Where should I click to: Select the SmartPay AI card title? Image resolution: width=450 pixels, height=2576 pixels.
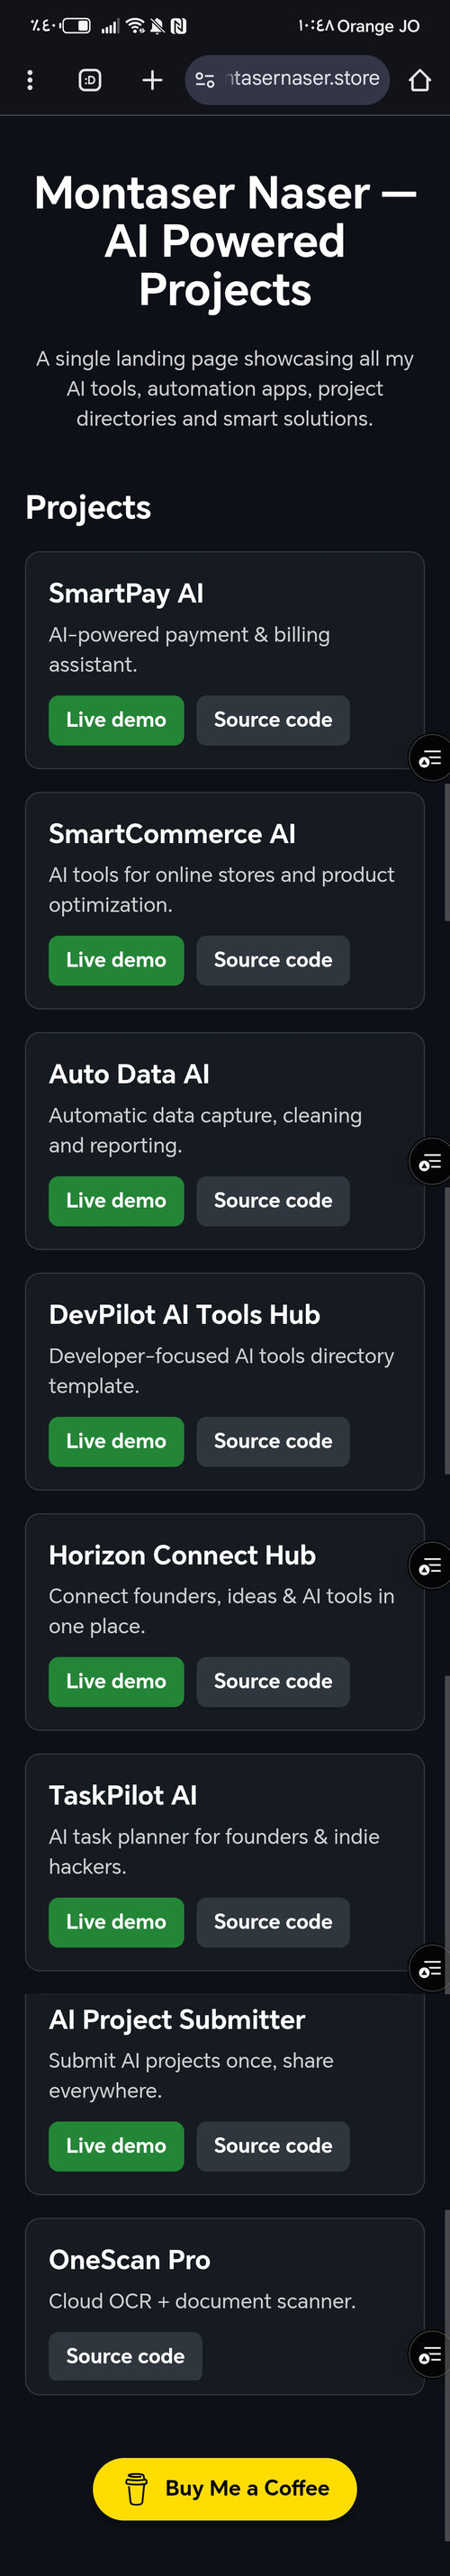tap(126, 593)
